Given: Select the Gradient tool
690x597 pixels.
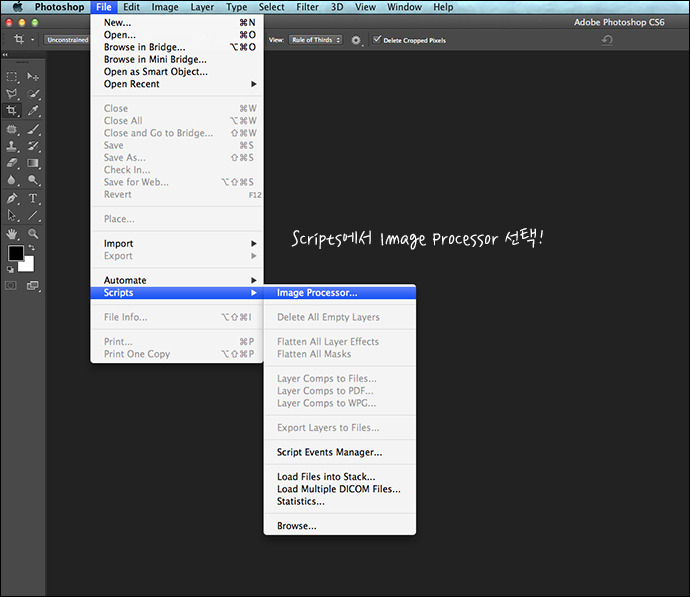Looking at the screenshot, I should point(33,163).
